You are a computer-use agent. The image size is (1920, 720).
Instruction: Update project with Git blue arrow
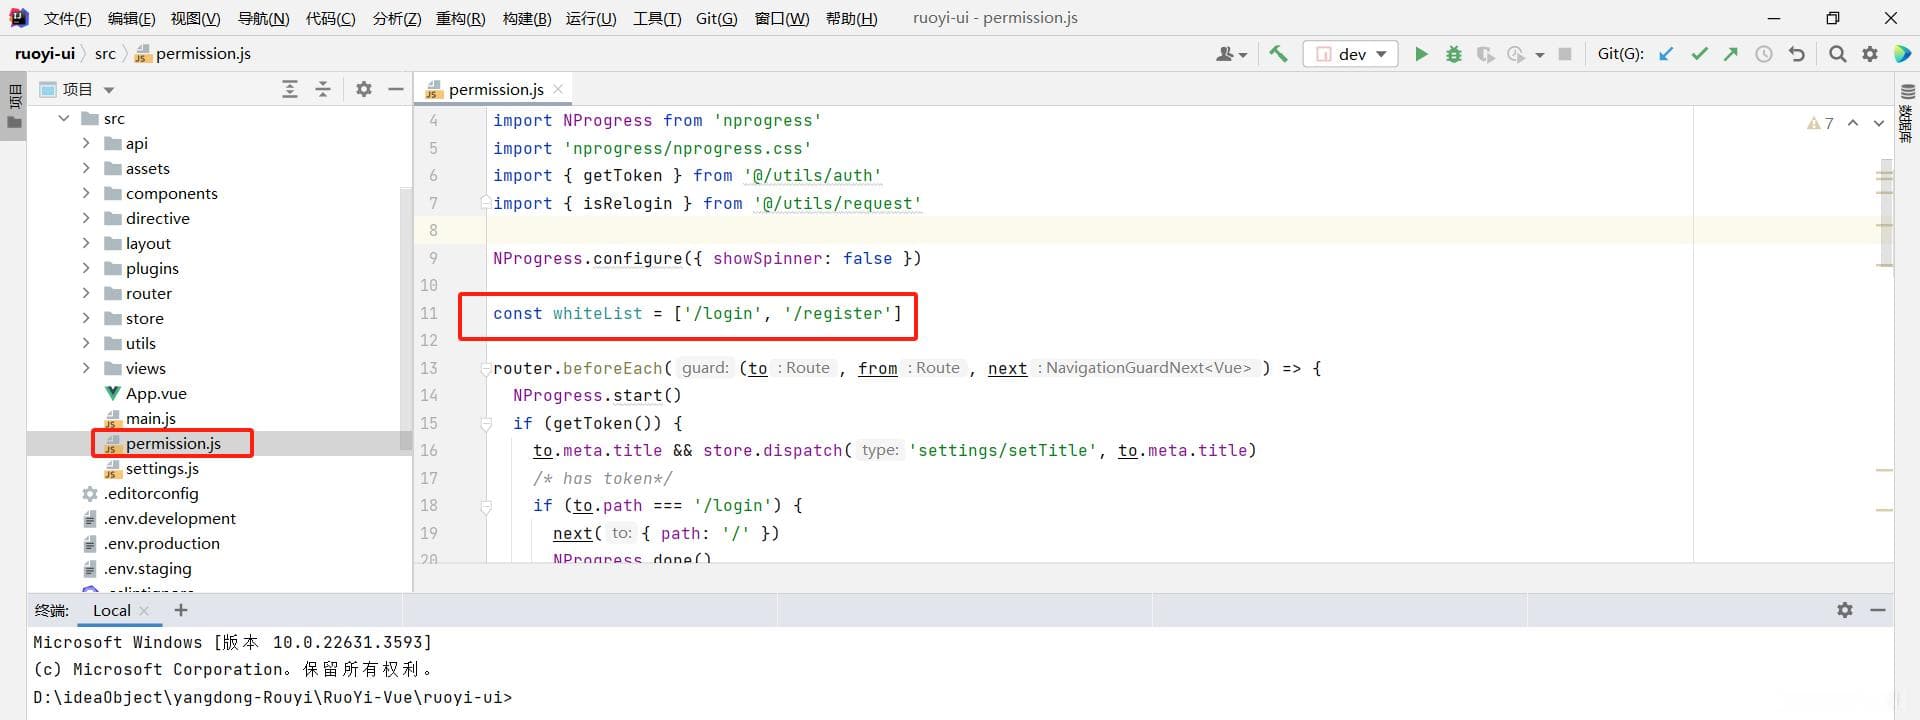click(1666, 54)
